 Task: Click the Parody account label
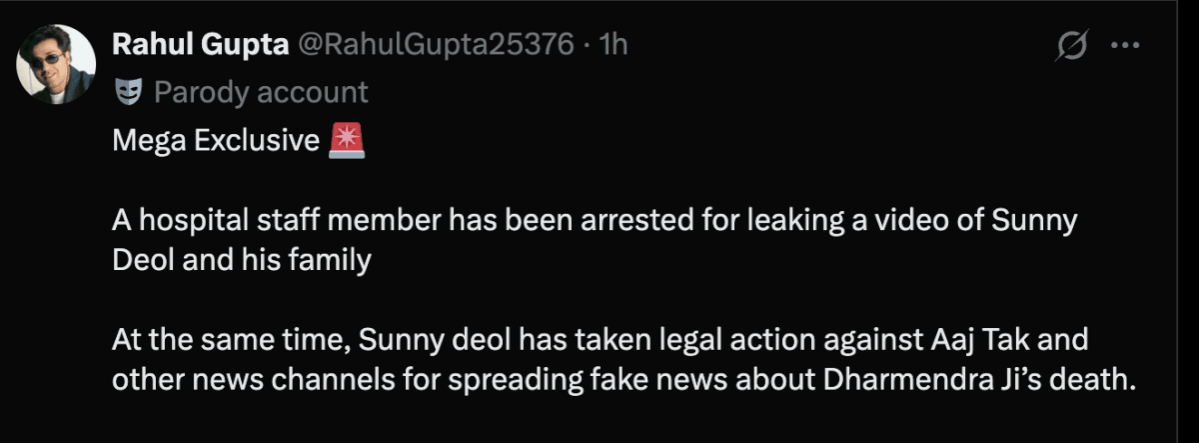point(261,93)
